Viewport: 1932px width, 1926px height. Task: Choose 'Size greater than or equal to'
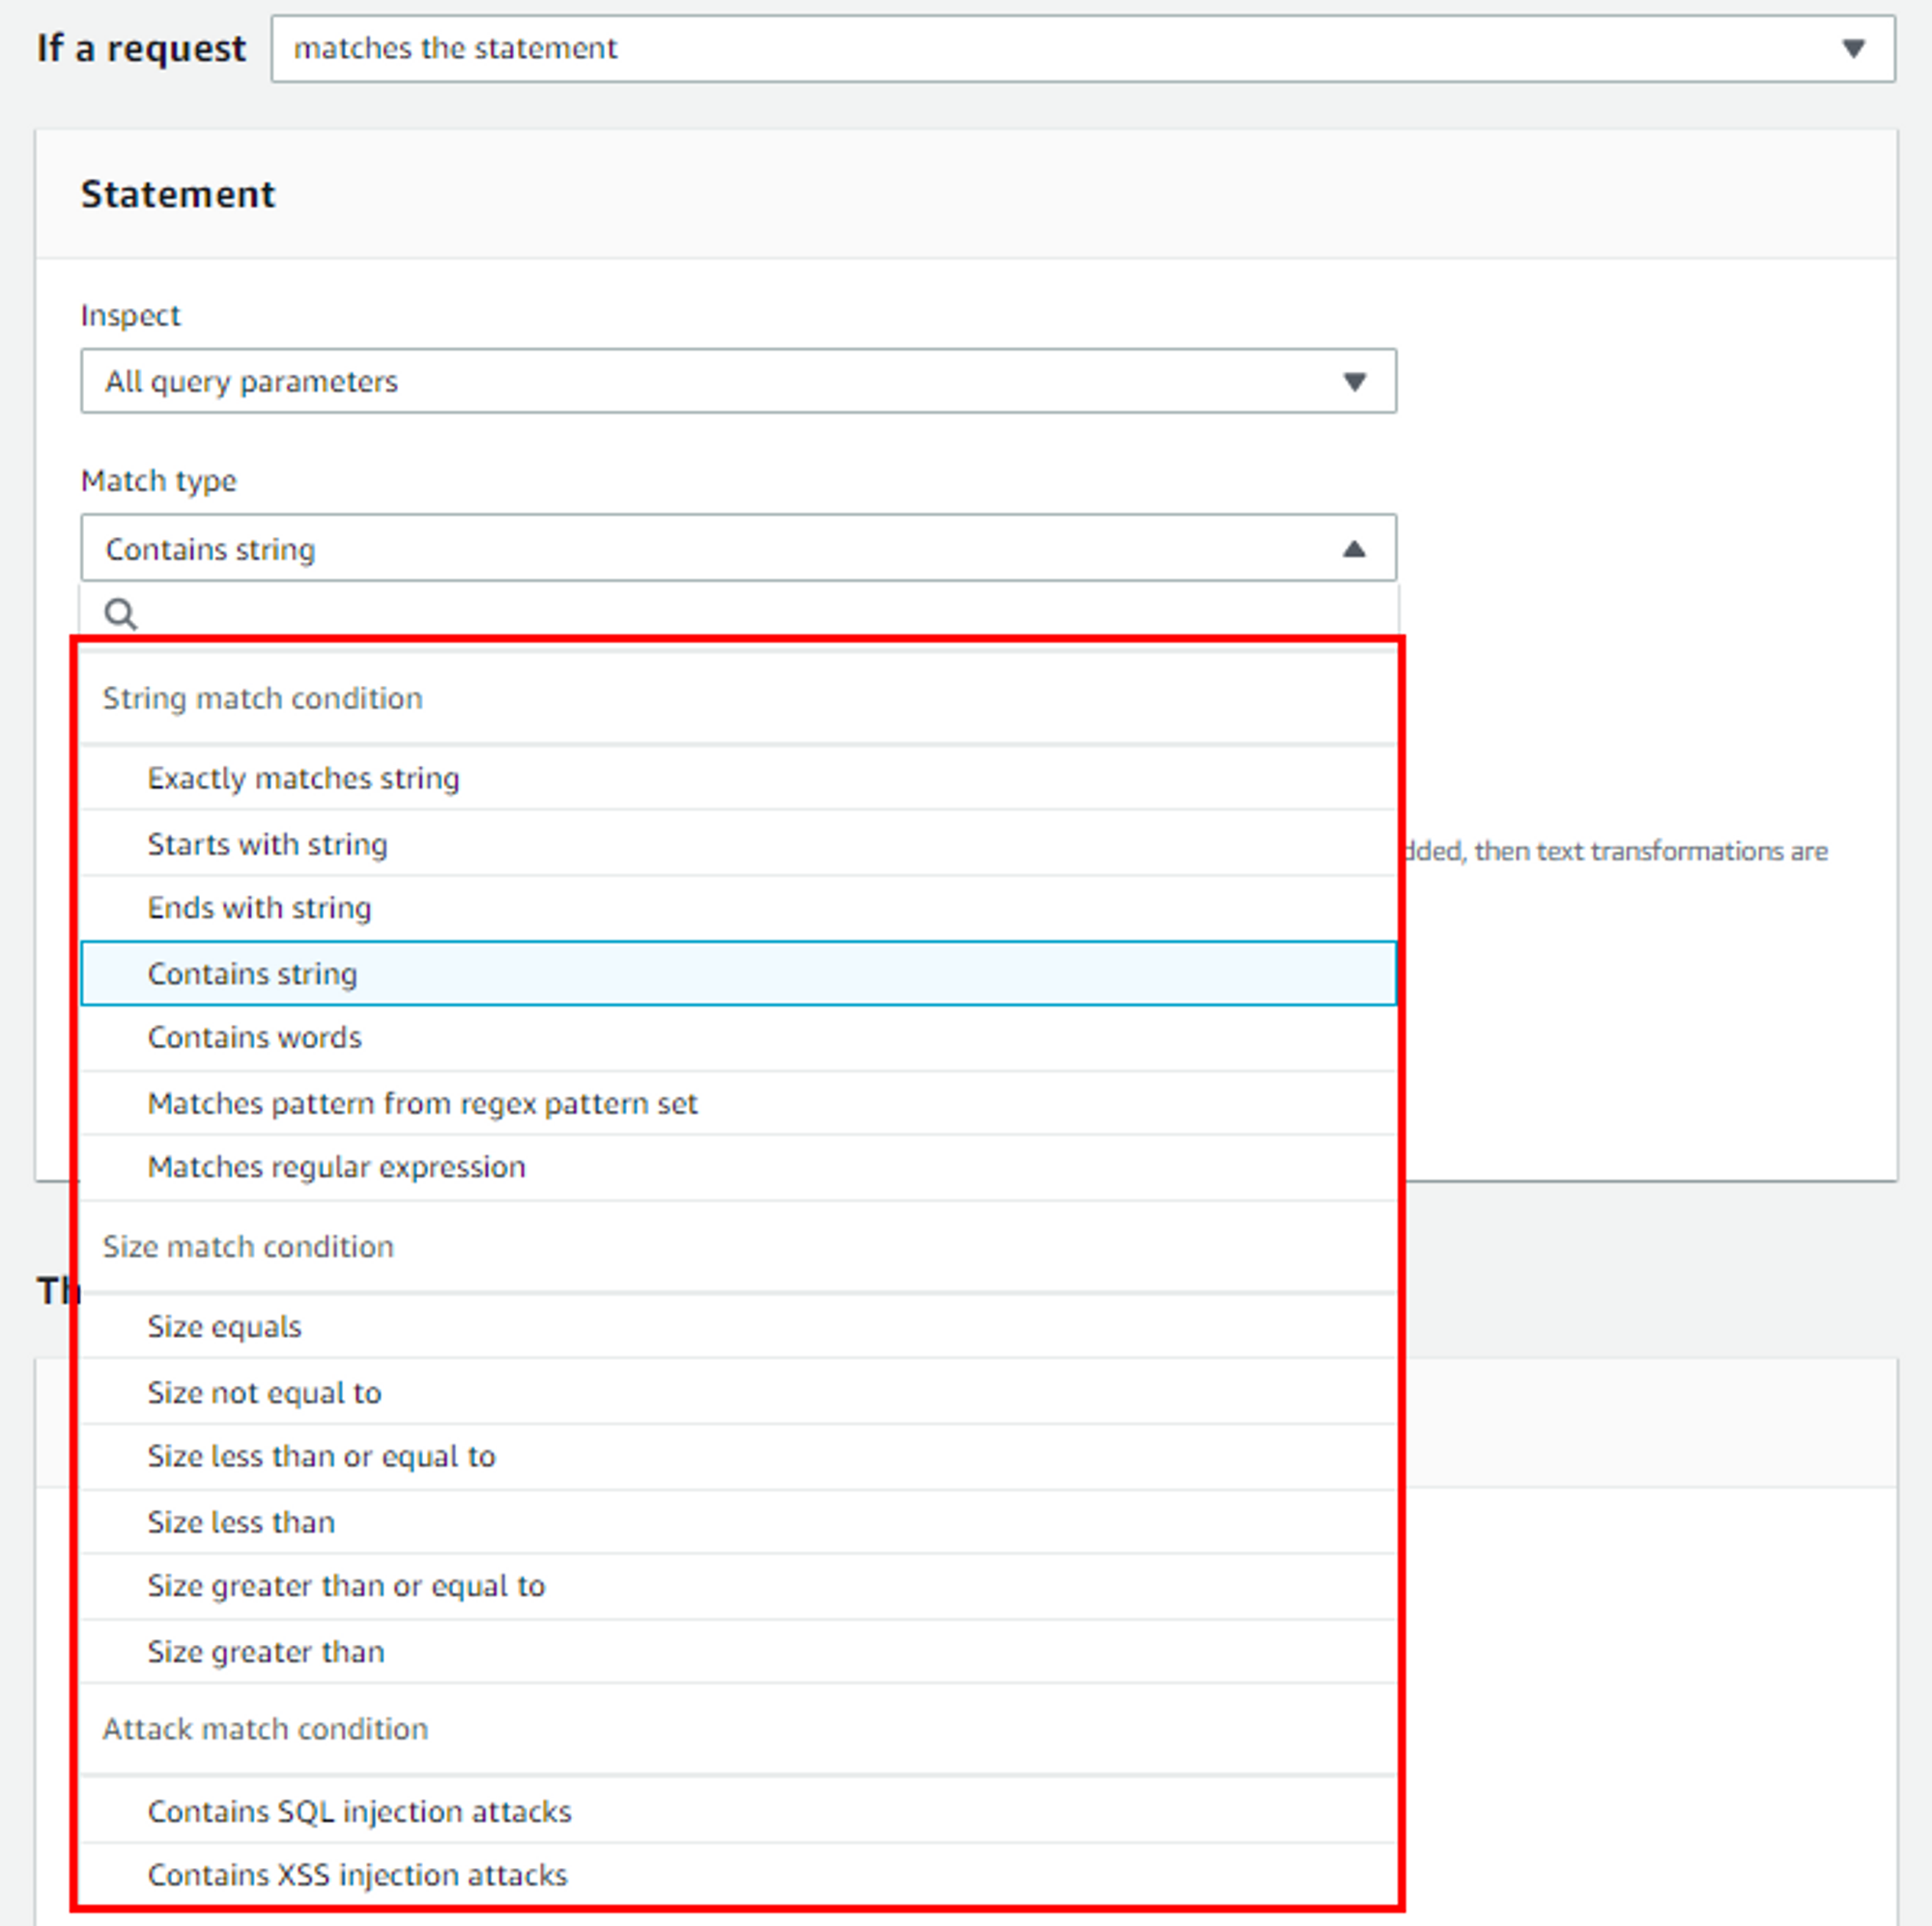346,1586
